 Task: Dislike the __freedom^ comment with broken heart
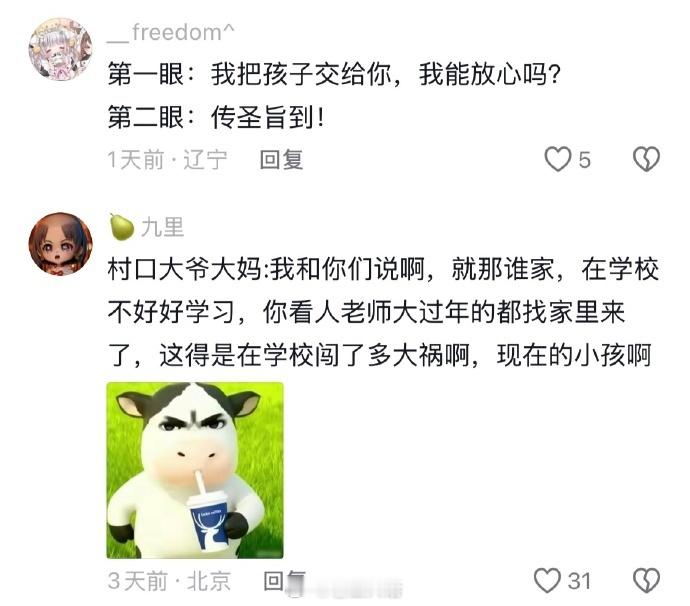coord(646,159)
